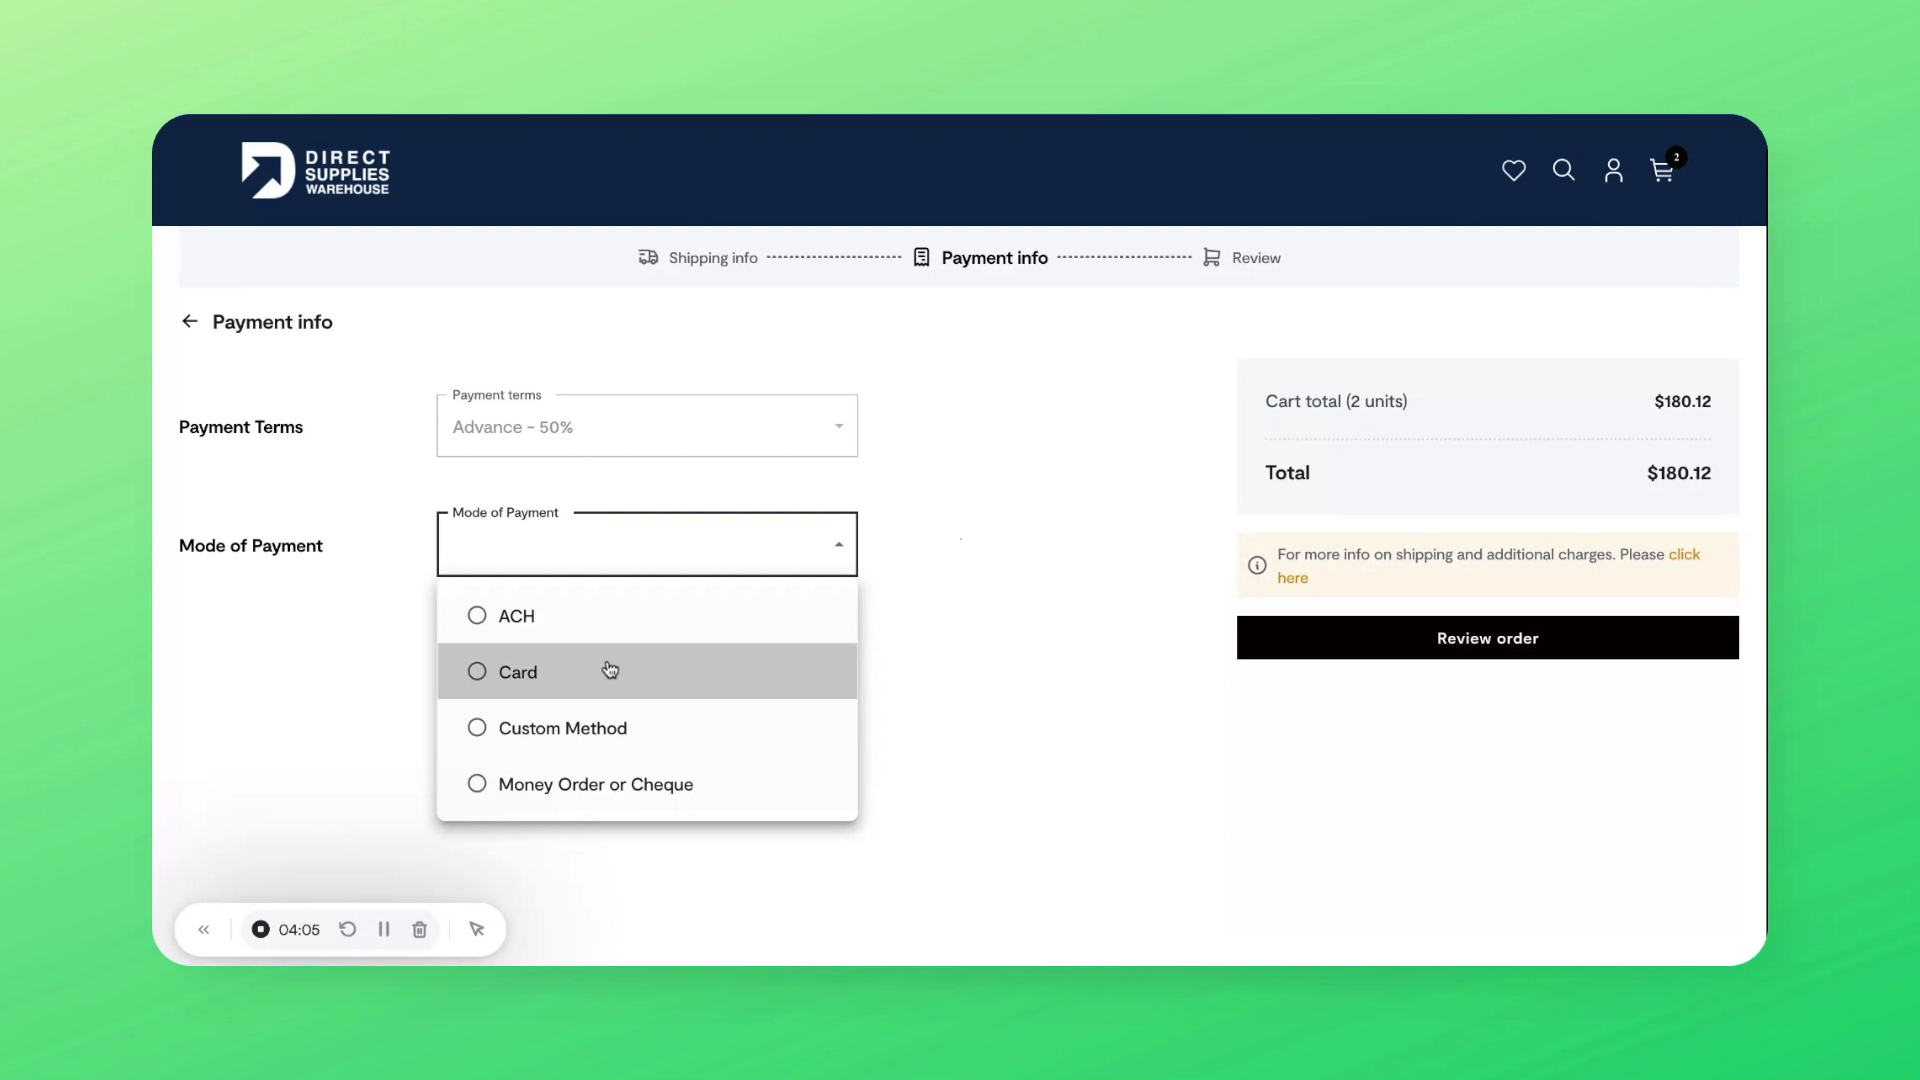Click the back arrow next to Payment info

[190, 321]
